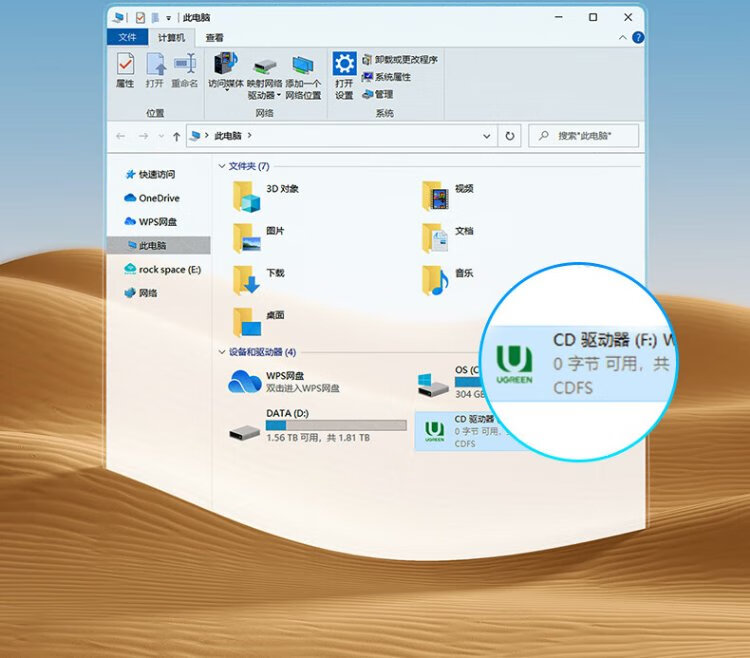This screenshot has width=750, height=658.
Task: Open the WPS网盘 cloud drive
Action: (x=245, y=381)
